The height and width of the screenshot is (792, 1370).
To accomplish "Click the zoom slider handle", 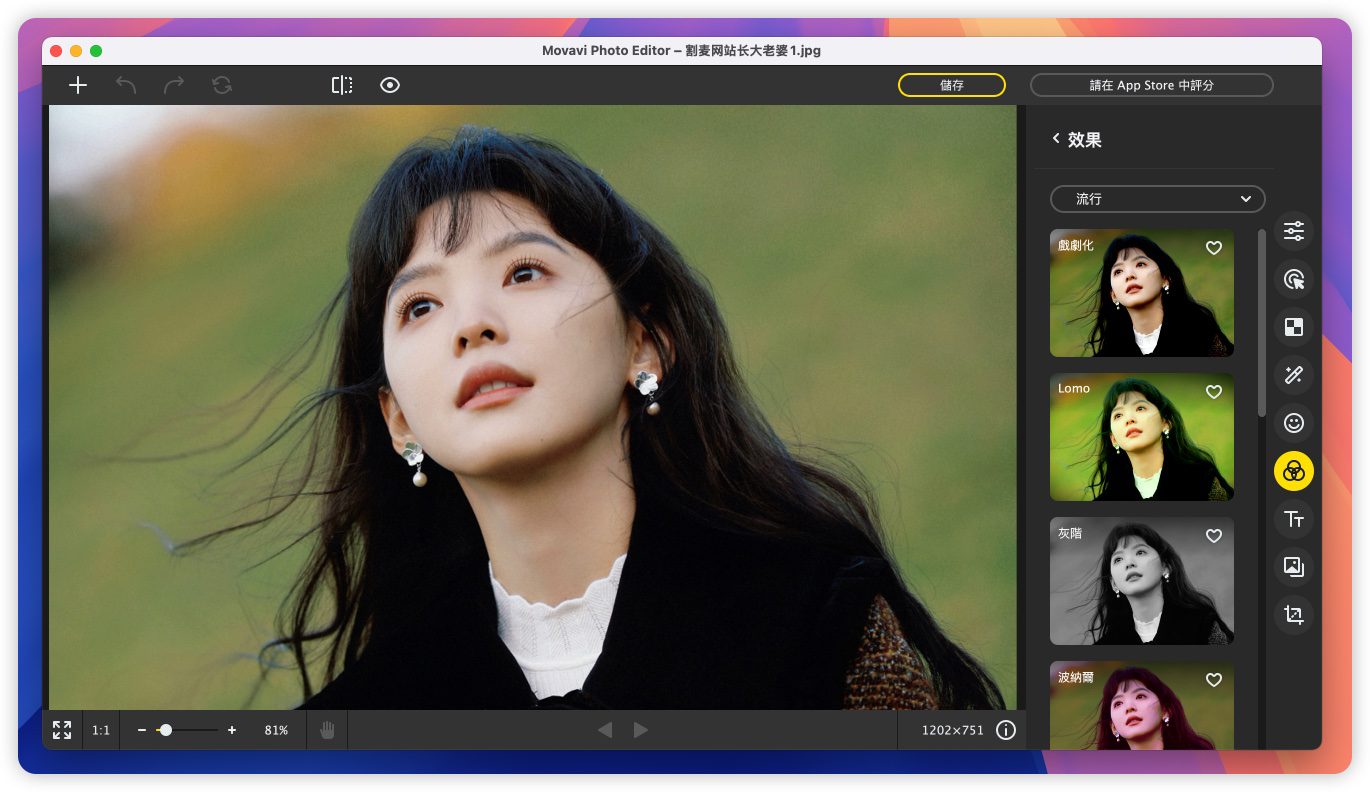I will point(166,730).
